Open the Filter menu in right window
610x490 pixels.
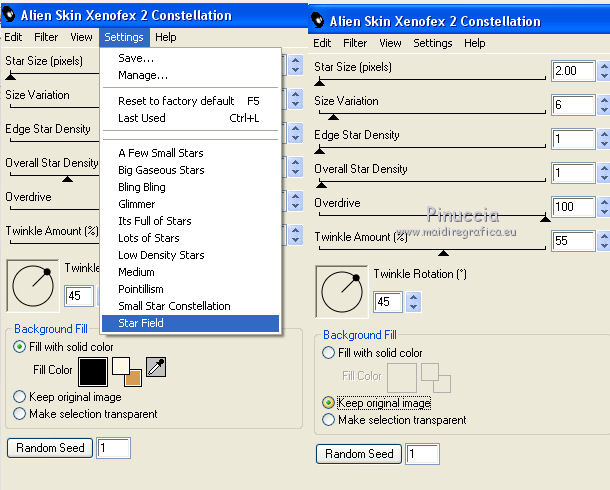click(x=355, y=43)
